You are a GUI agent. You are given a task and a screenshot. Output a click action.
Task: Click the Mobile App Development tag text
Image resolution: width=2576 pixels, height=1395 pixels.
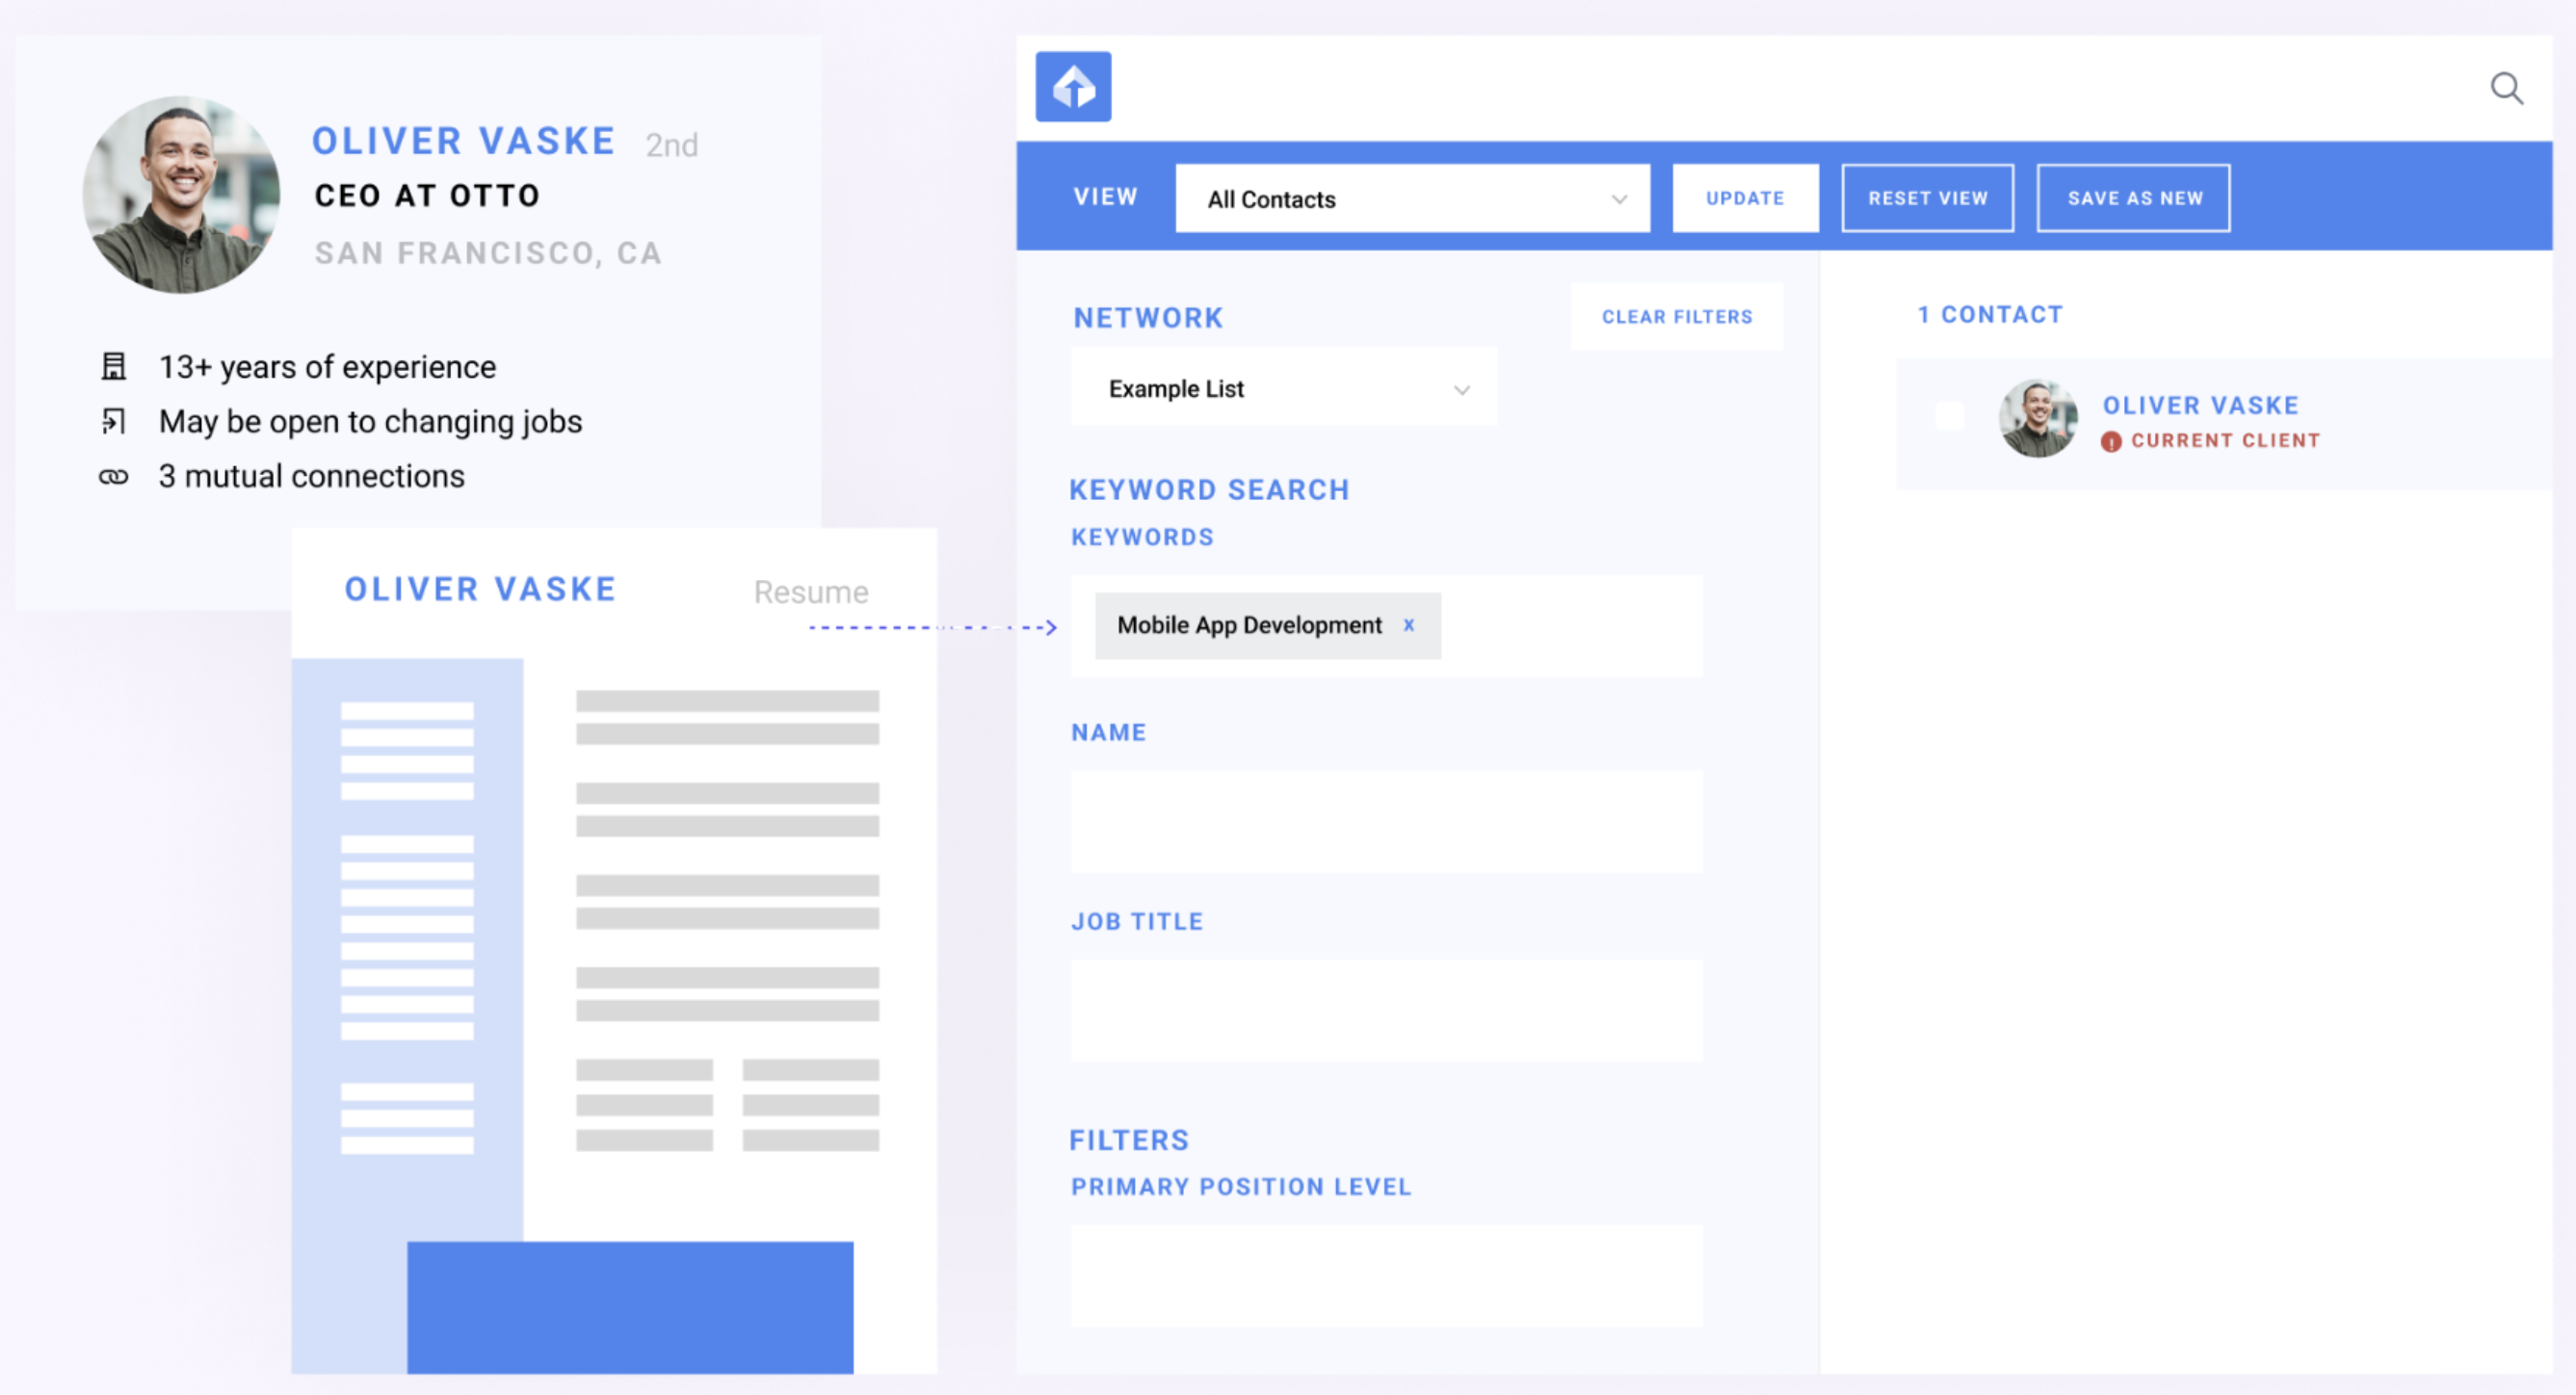tap(1249, 625)
